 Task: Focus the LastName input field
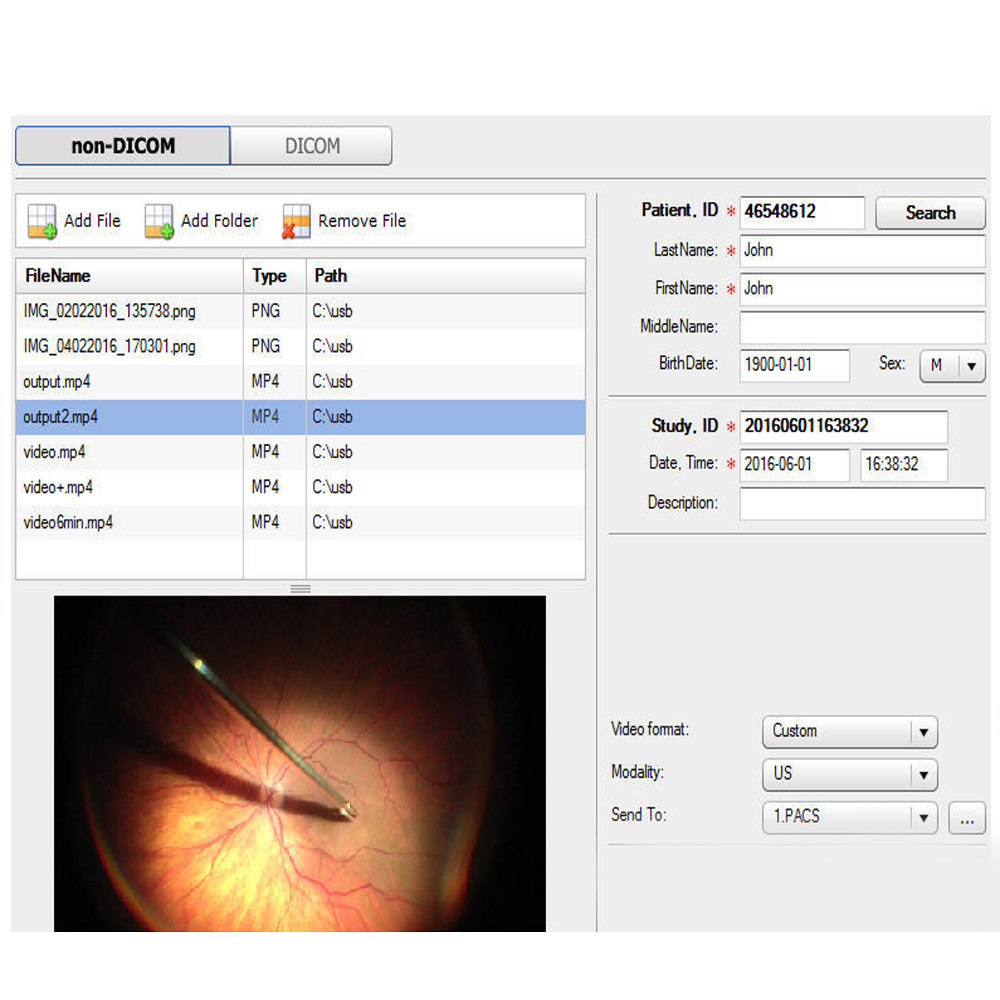point(862,251)
